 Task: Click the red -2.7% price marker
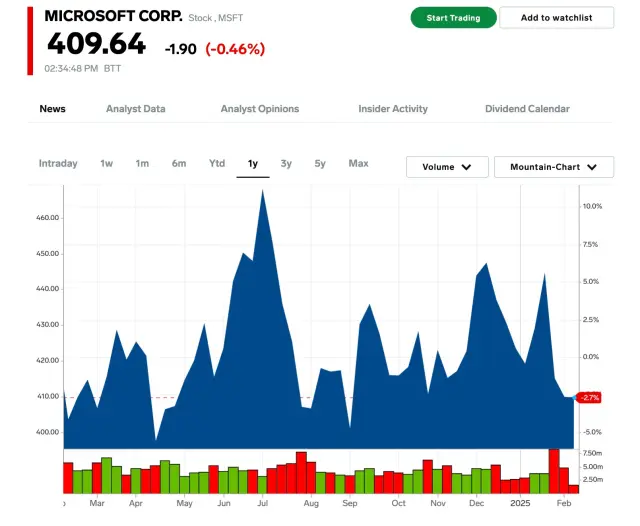tap(589, 398)
